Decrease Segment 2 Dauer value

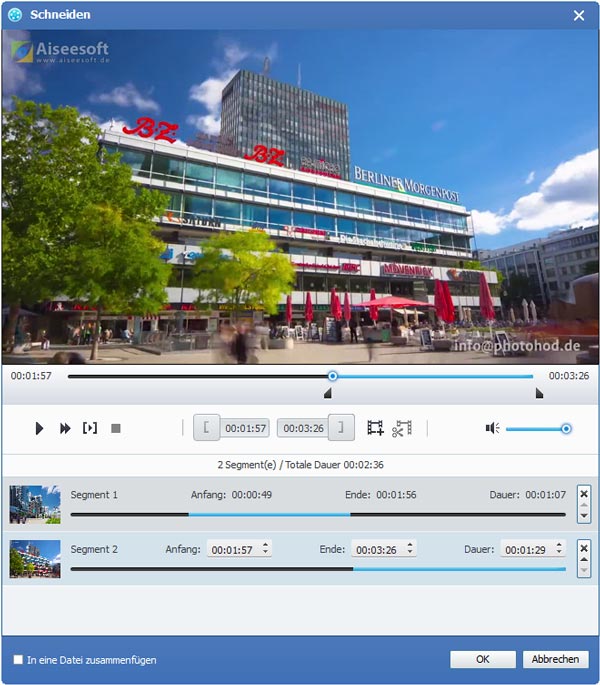(559, 553)
